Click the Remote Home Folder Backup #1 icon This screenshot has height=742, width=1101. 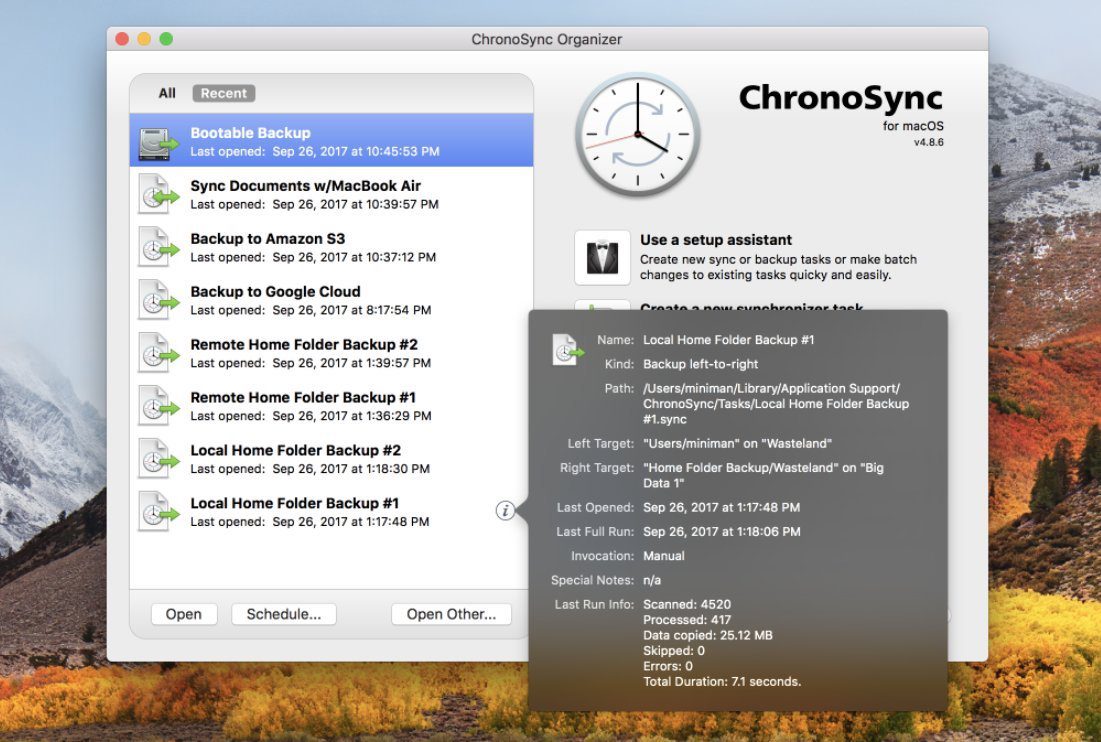tap(158, 406)
